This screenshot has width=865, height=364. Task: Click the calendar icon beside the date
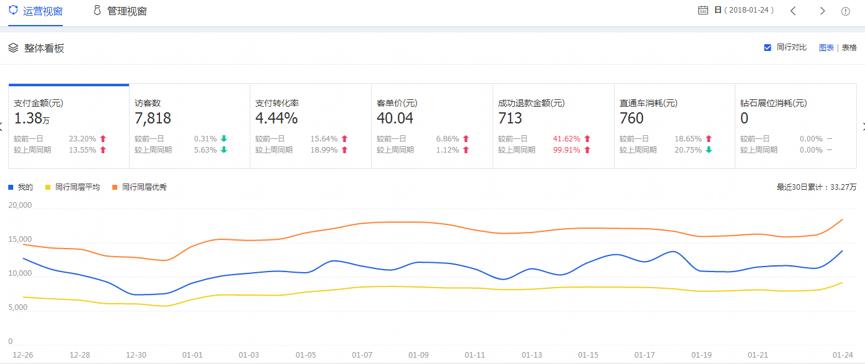point(702,10)
